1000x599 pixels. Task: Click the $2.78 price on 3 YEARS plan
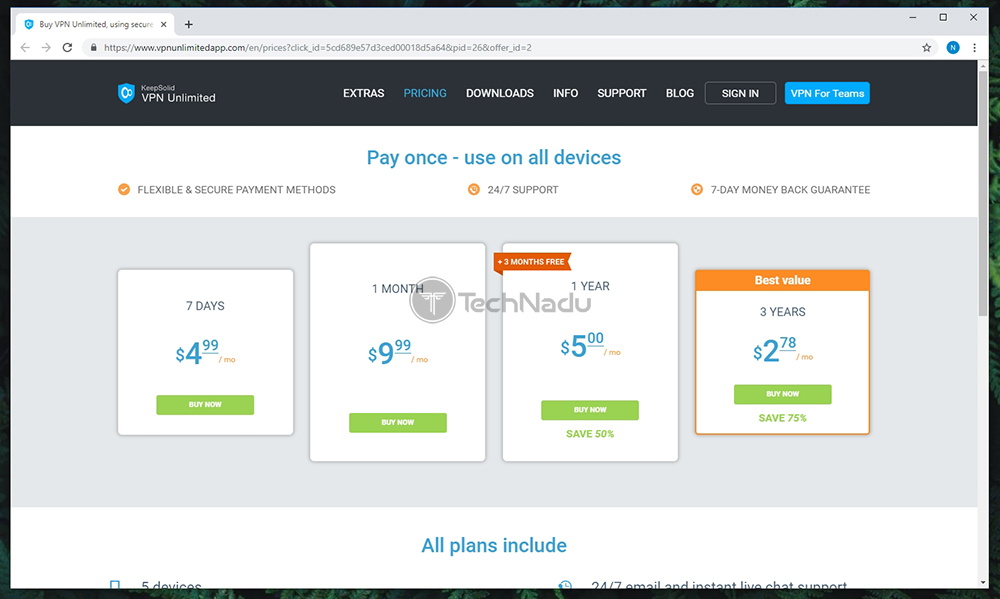coord(783,350)
